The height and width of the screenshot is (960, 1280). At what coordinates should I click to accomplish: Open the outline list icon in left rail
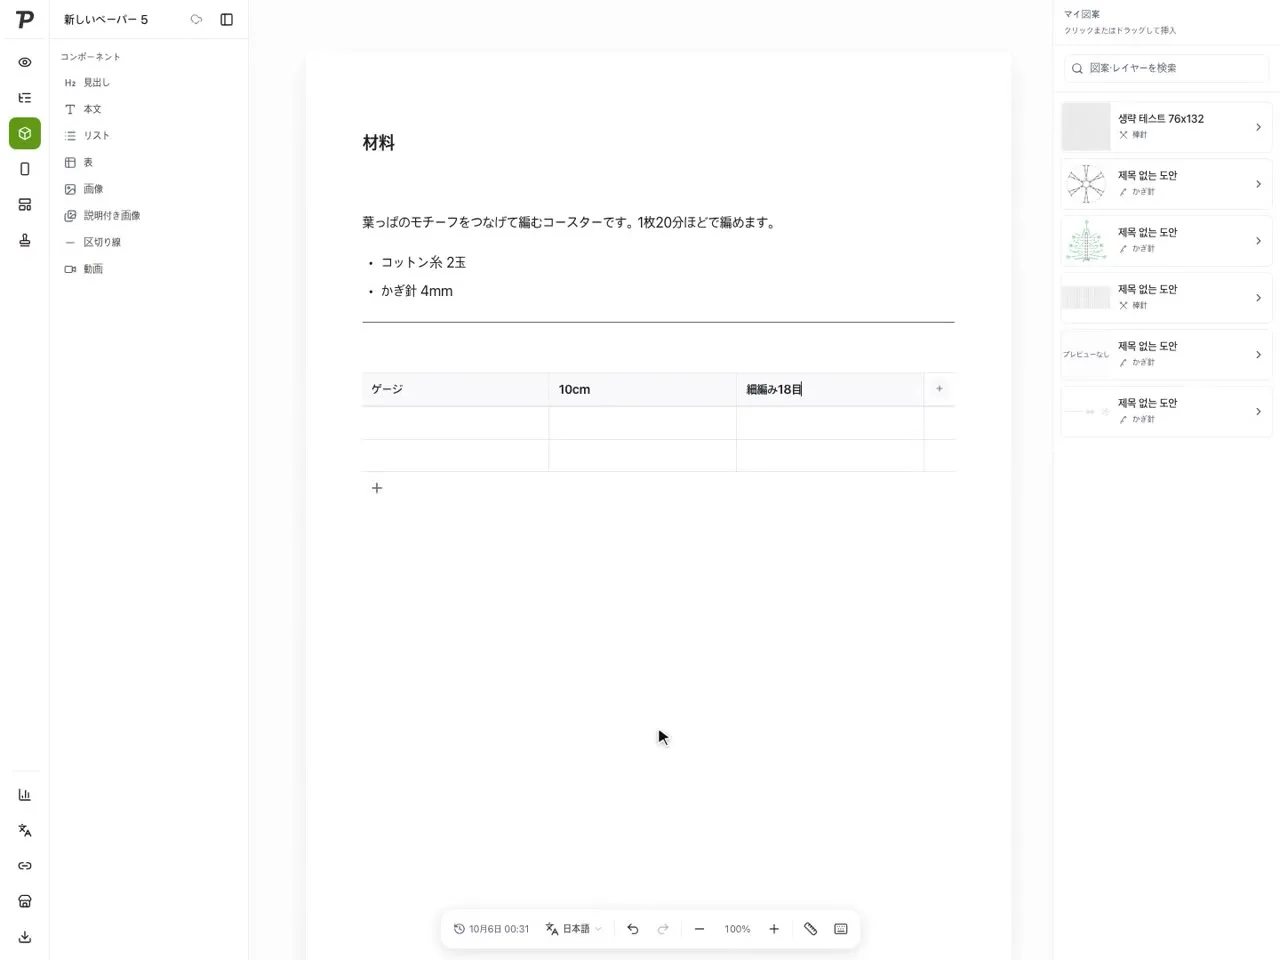pos(25,98)
